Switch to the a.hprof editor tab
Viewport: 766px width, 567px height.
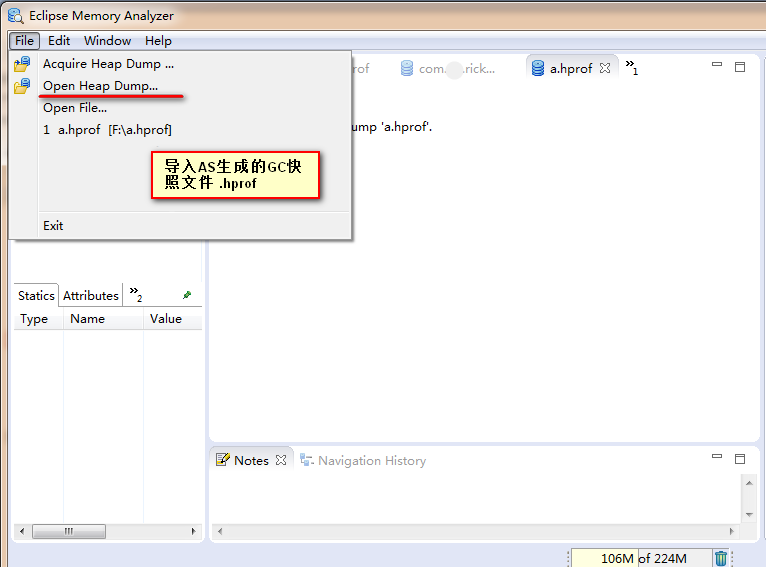pyautogui.click(x=571, y=68)
